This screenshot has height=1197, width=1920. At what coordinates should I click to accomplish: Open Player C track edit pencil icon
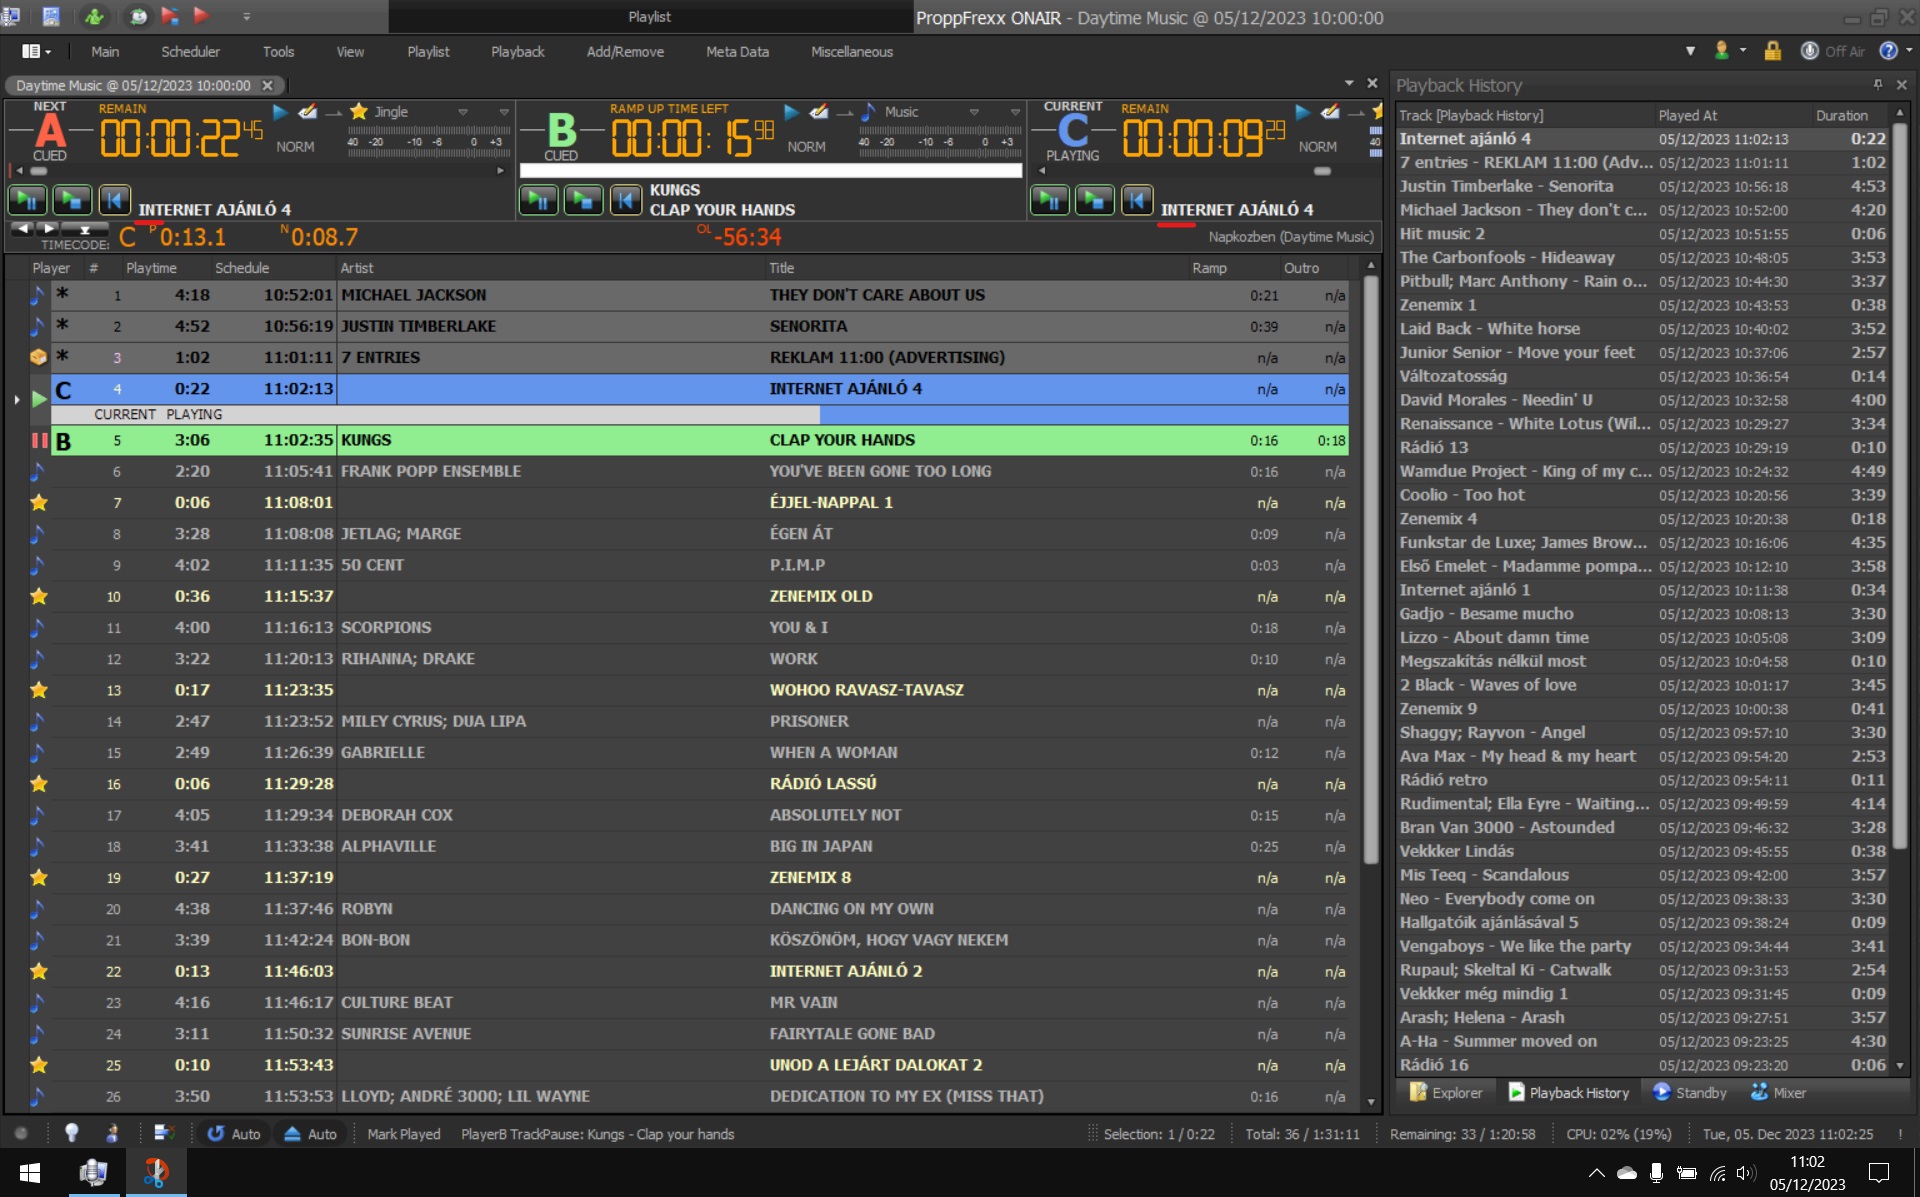pos(1330,112)
